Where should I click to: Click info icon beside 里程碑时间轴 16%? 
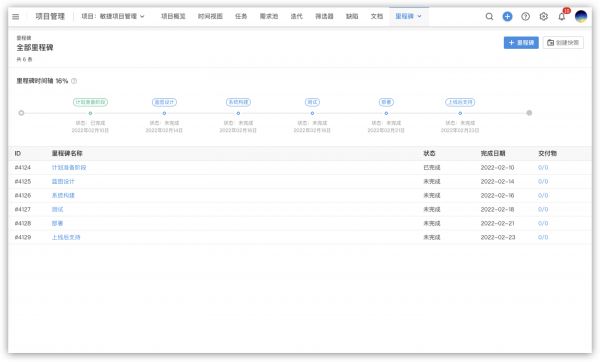click(x=74, y=81)
